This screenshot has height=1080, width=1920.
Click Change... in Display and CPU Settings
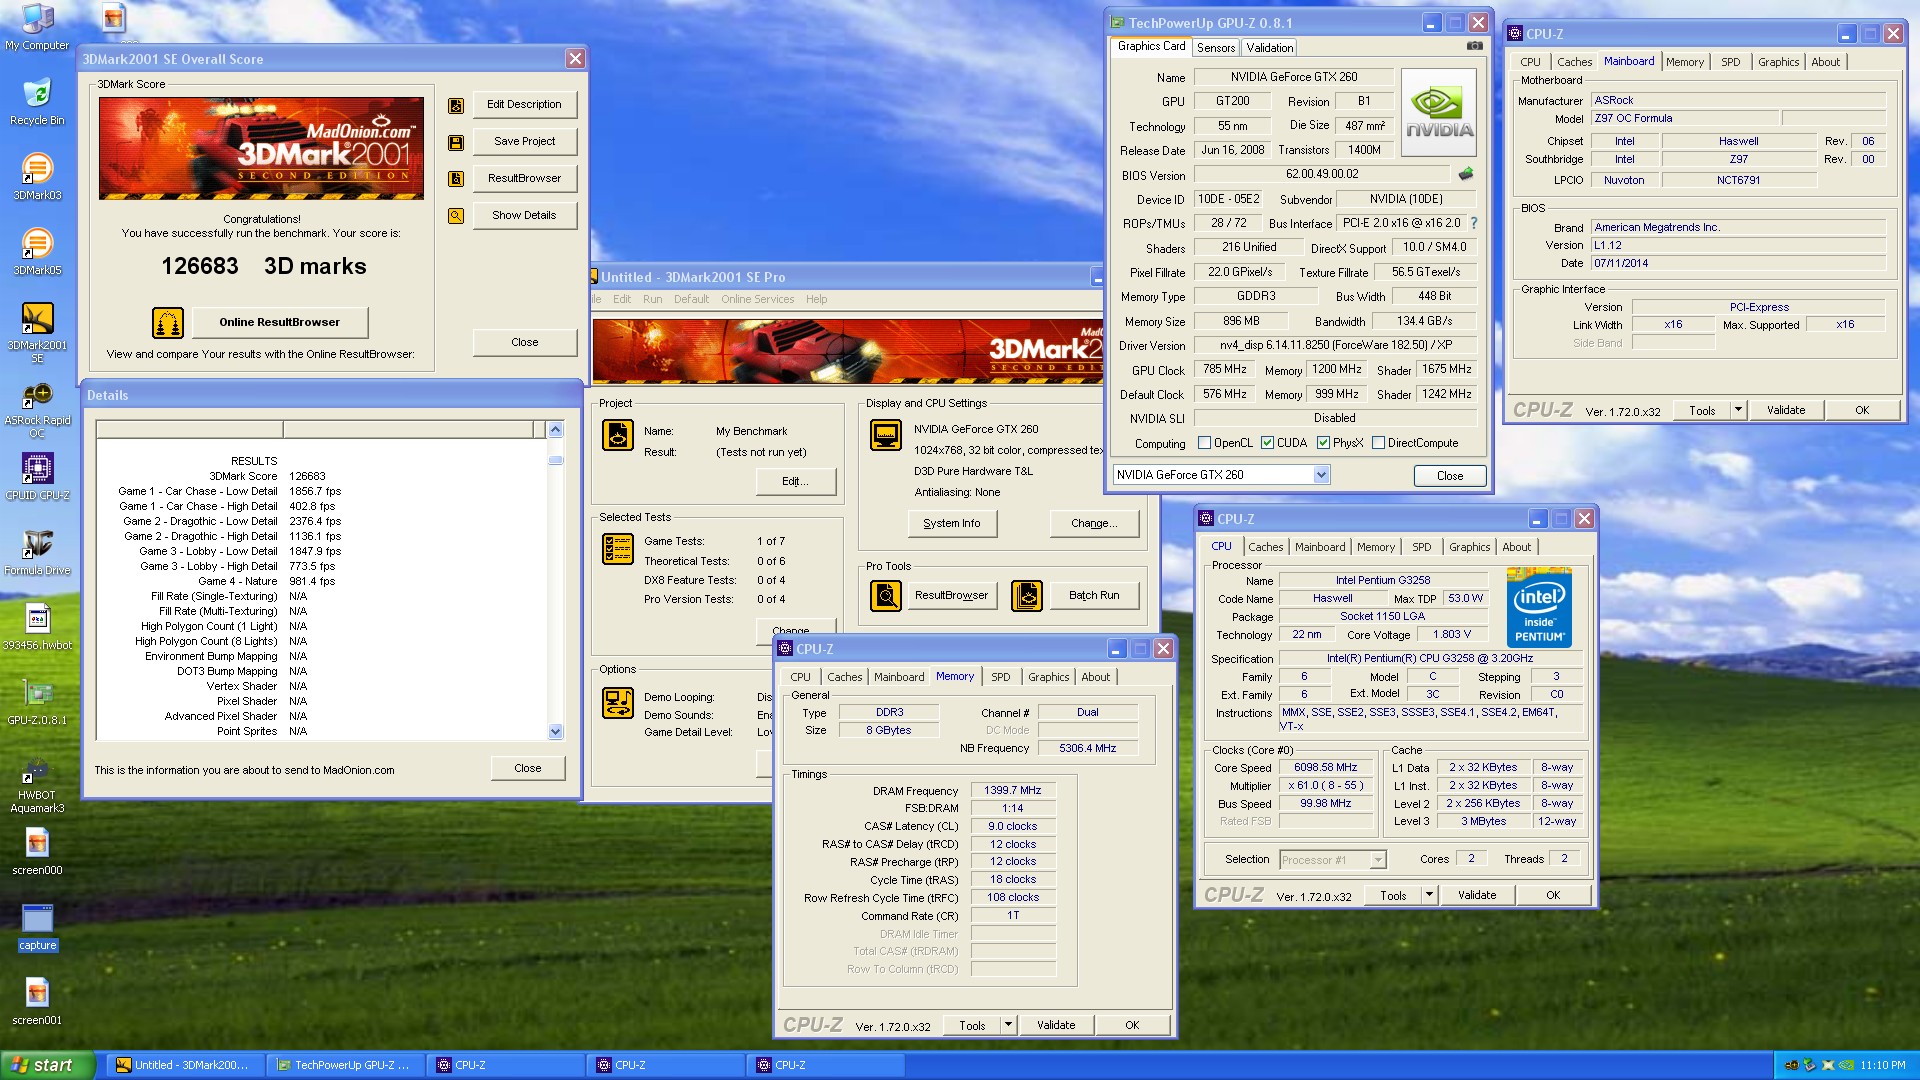pyautogui.click(x=1094, y=524)
